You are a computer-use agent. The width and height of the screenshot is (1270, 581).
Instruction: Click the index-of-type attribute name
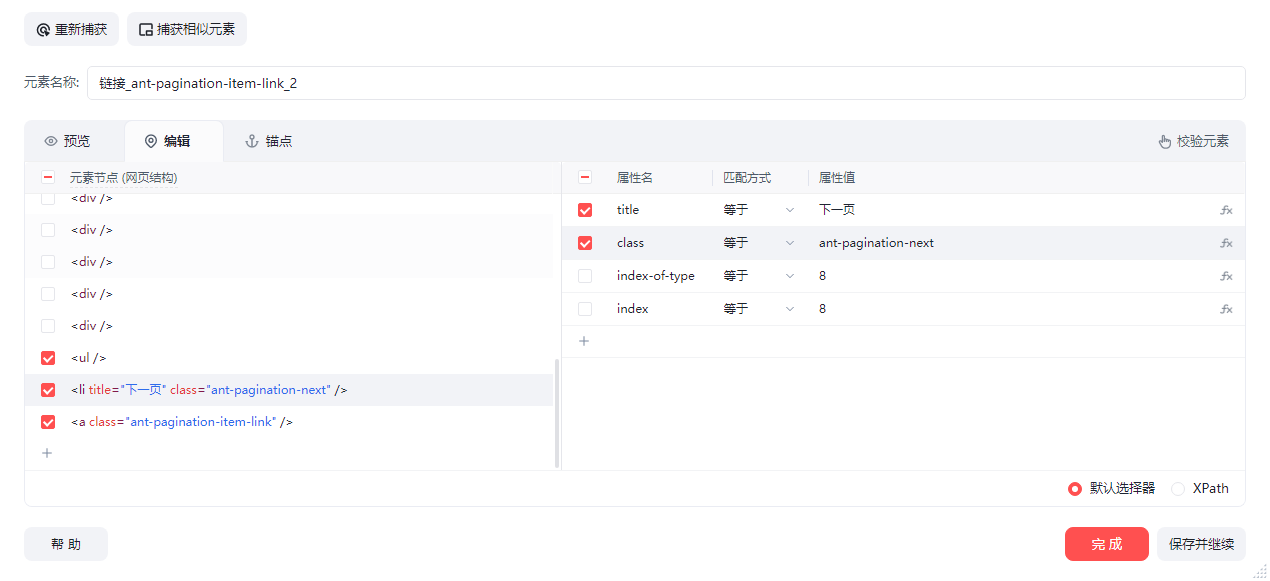pyautogui.click(x=656, y=276)
